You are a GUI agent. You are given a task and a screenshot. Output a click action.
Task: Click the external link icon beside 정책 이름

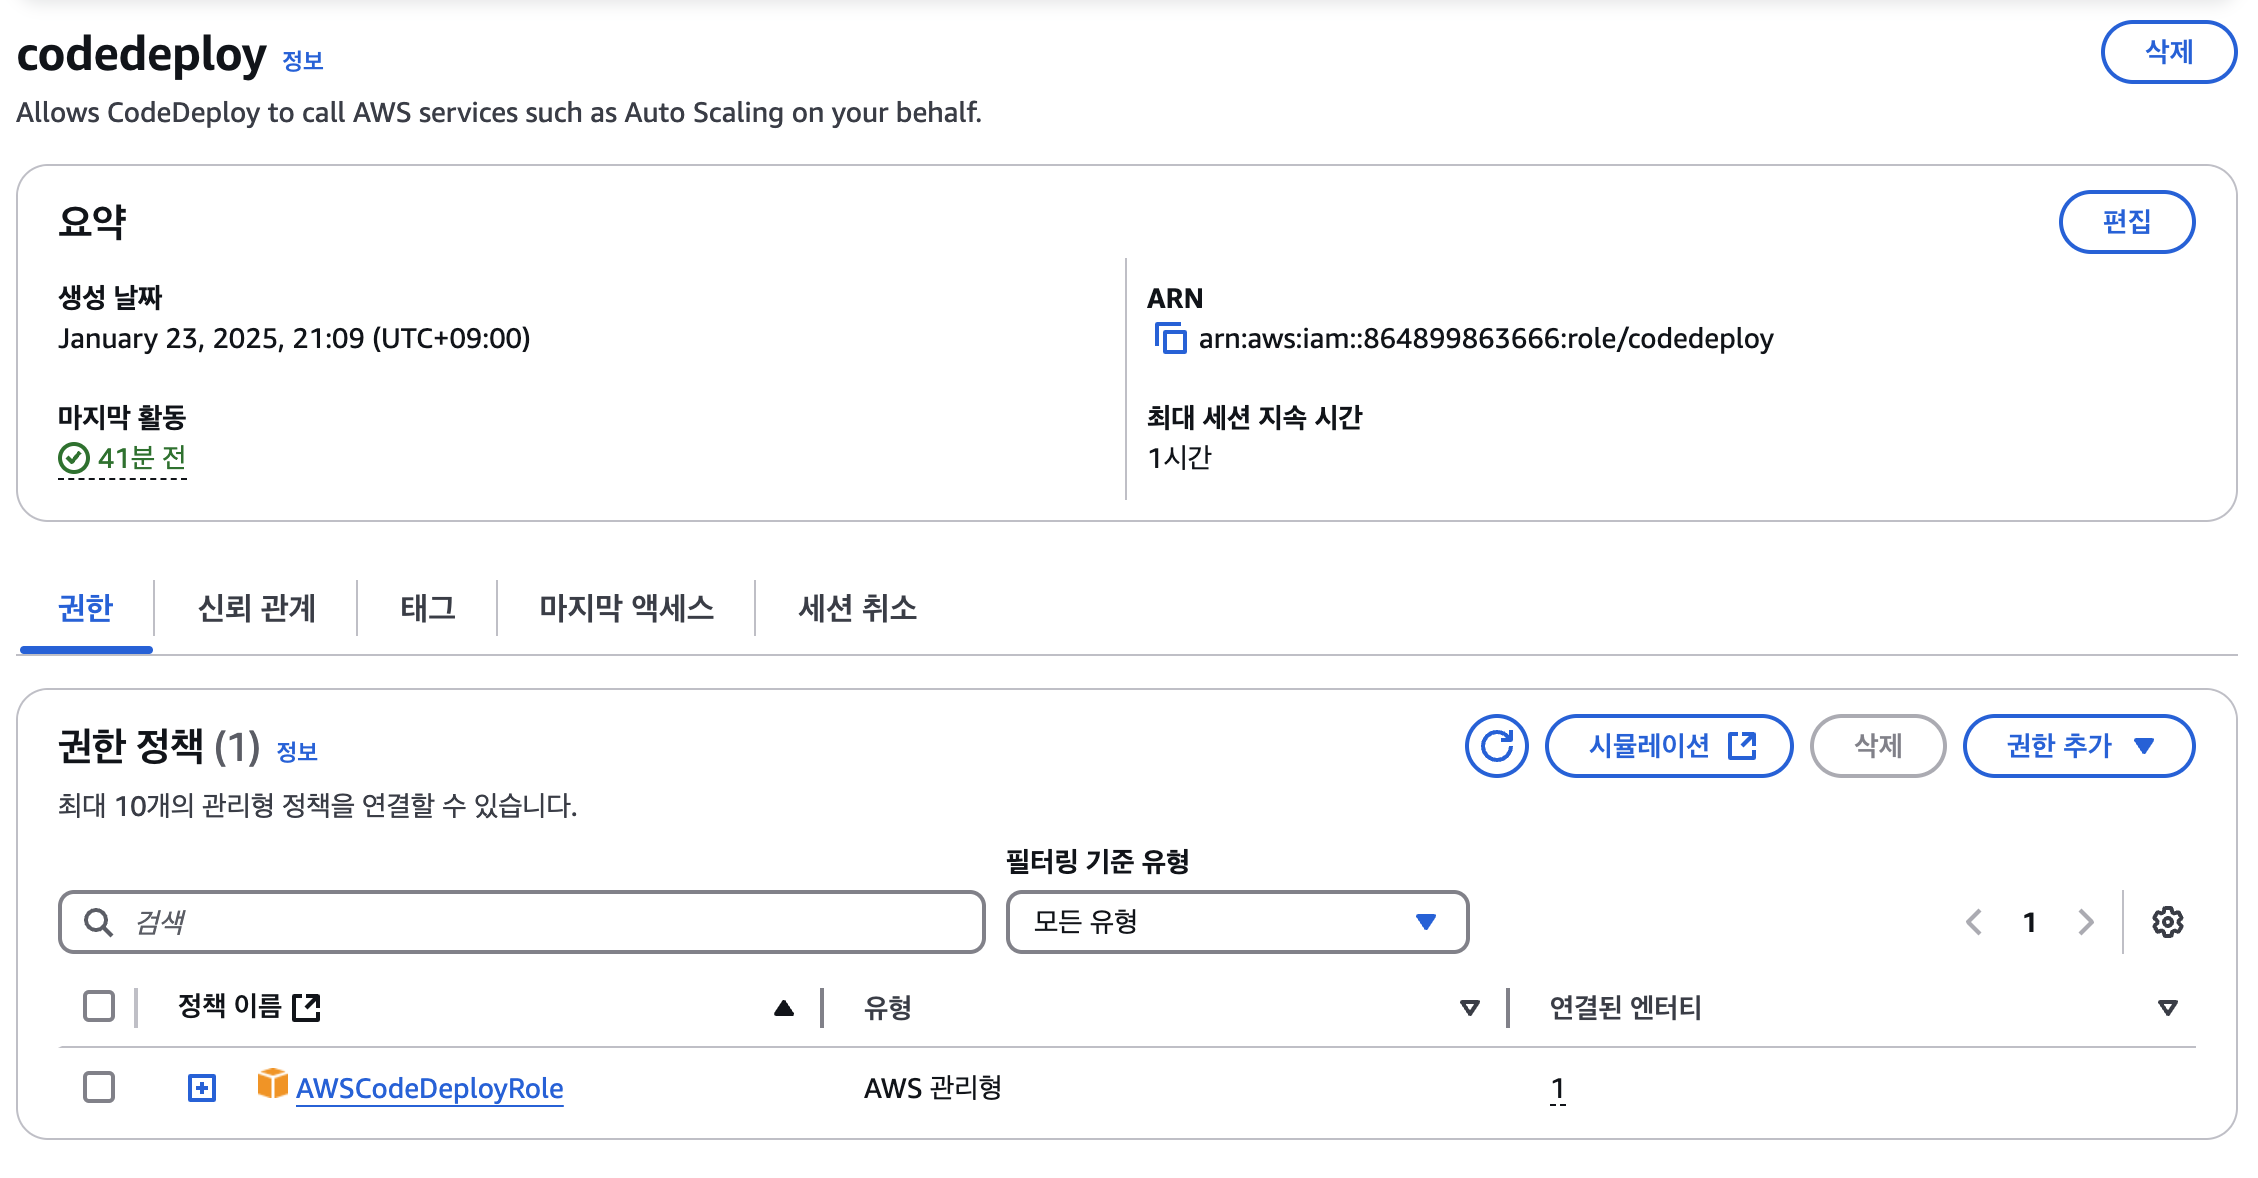point(306,1007)
